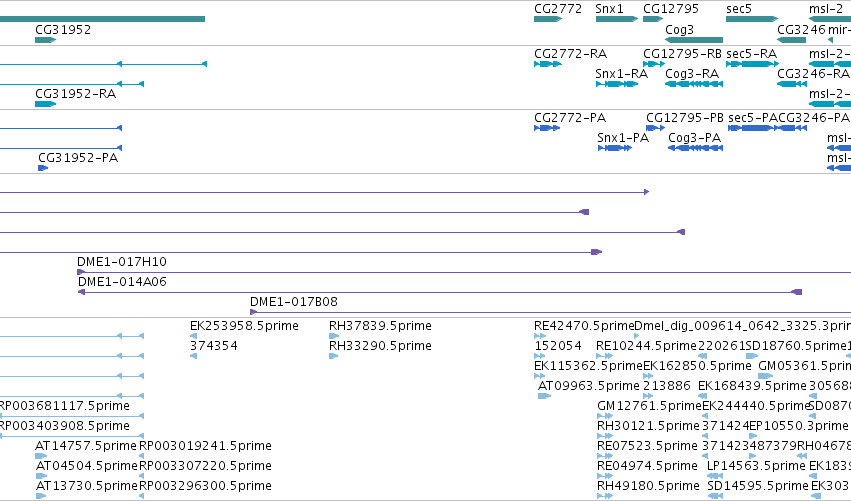
Task: Select the RP003307220.5prime EST glyph
Action: click(142, 476)
